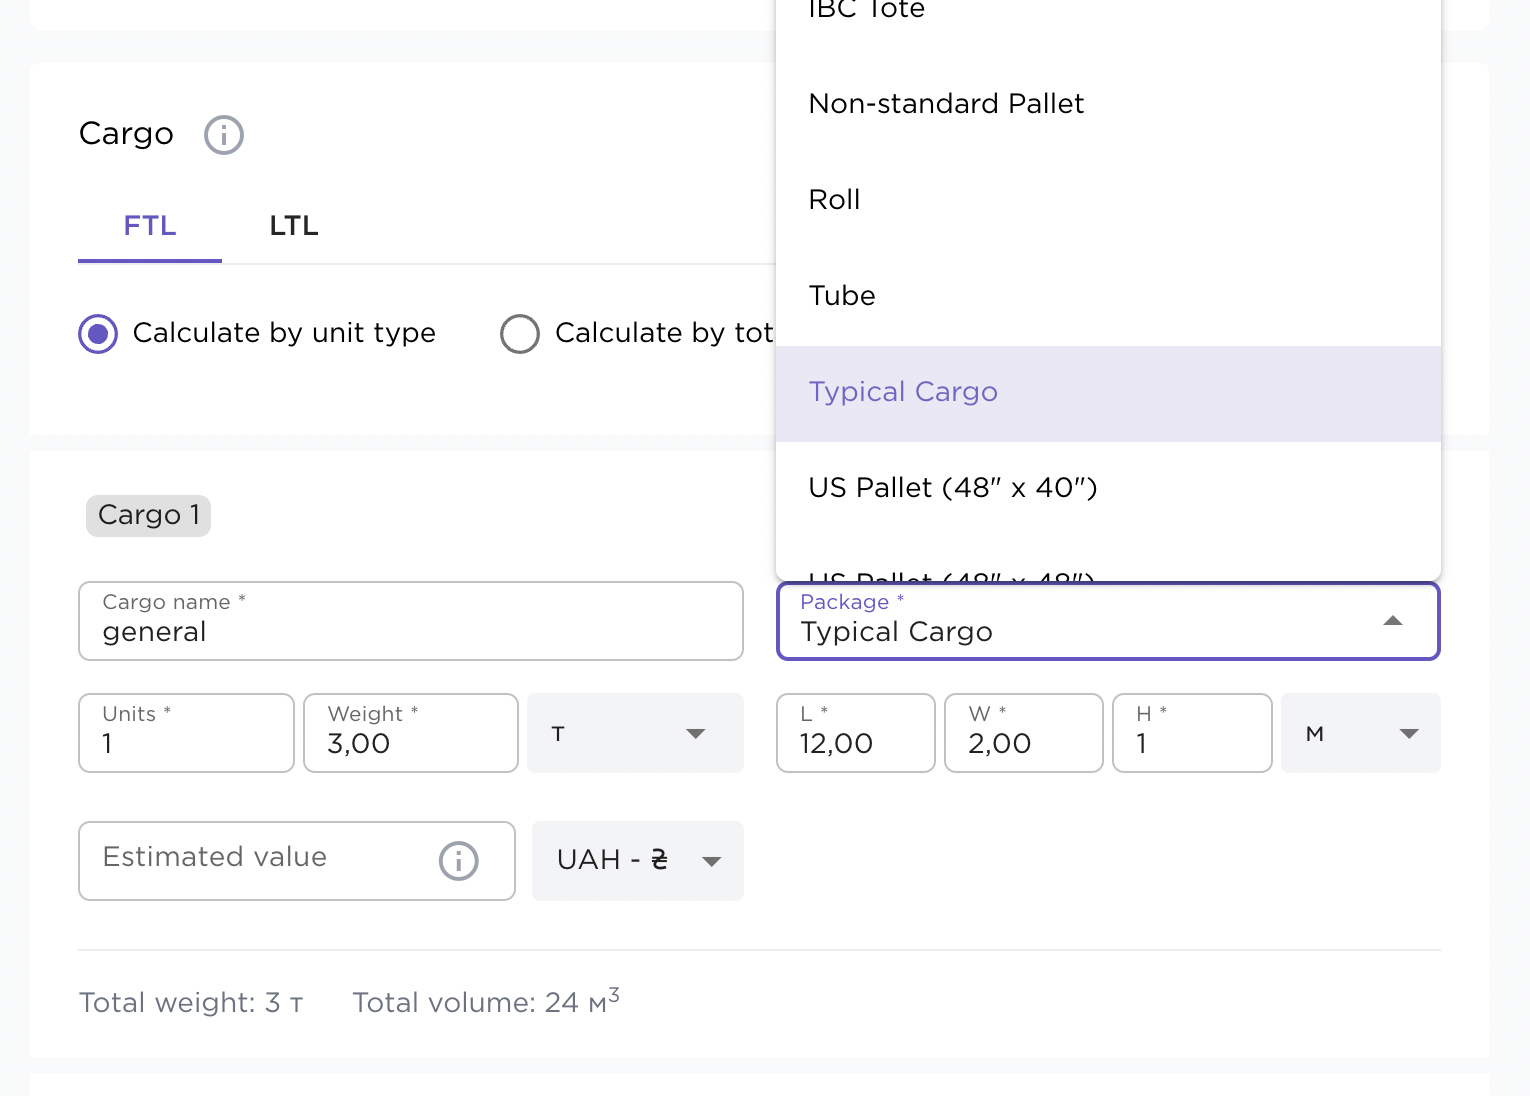The width and height of the screenshot is (1530, 1096).
Task: Edit the L length field
Action: [856, 733]
